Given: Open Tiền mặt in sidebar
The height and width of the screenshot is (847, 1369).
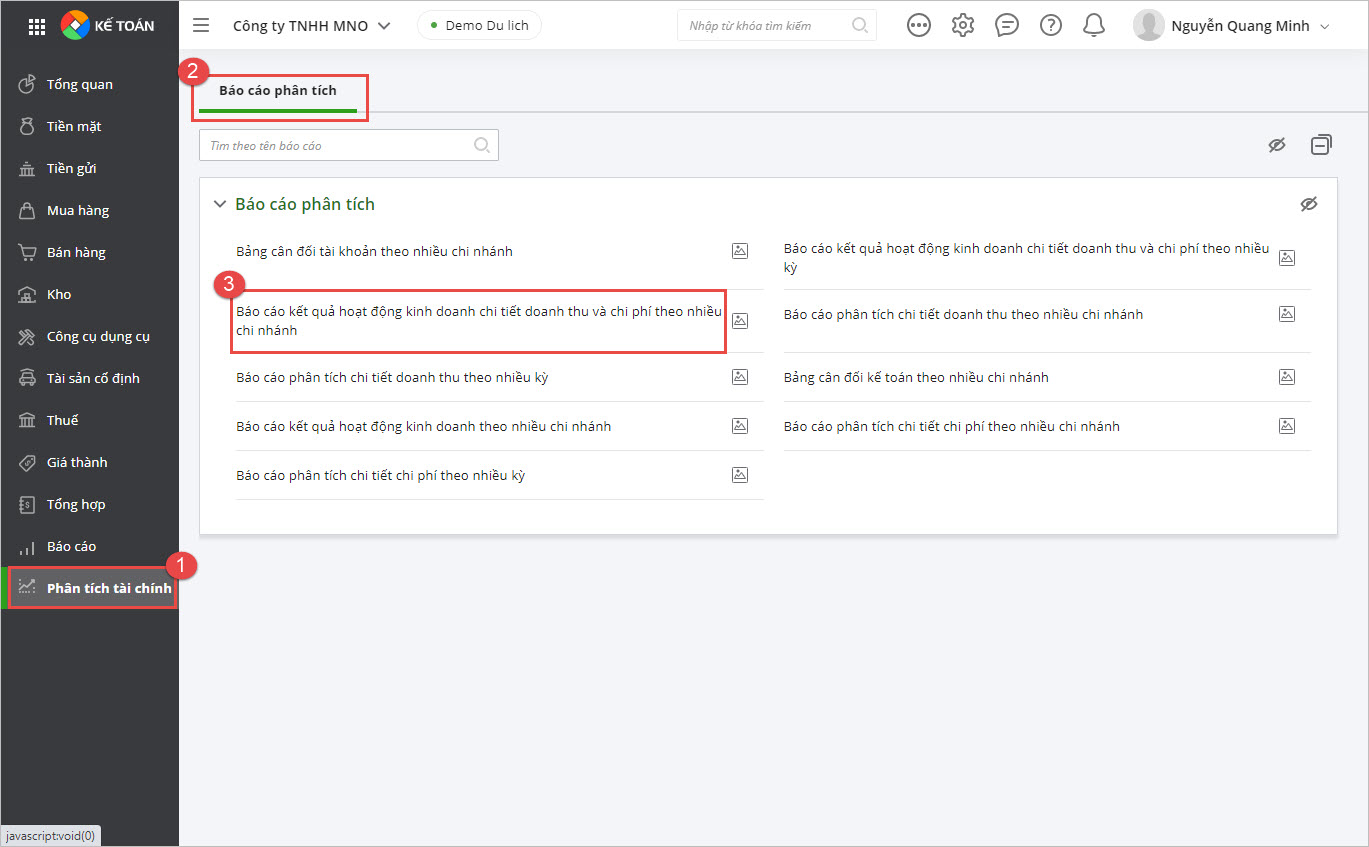Looking at the screenshot, I should point(90,126).
